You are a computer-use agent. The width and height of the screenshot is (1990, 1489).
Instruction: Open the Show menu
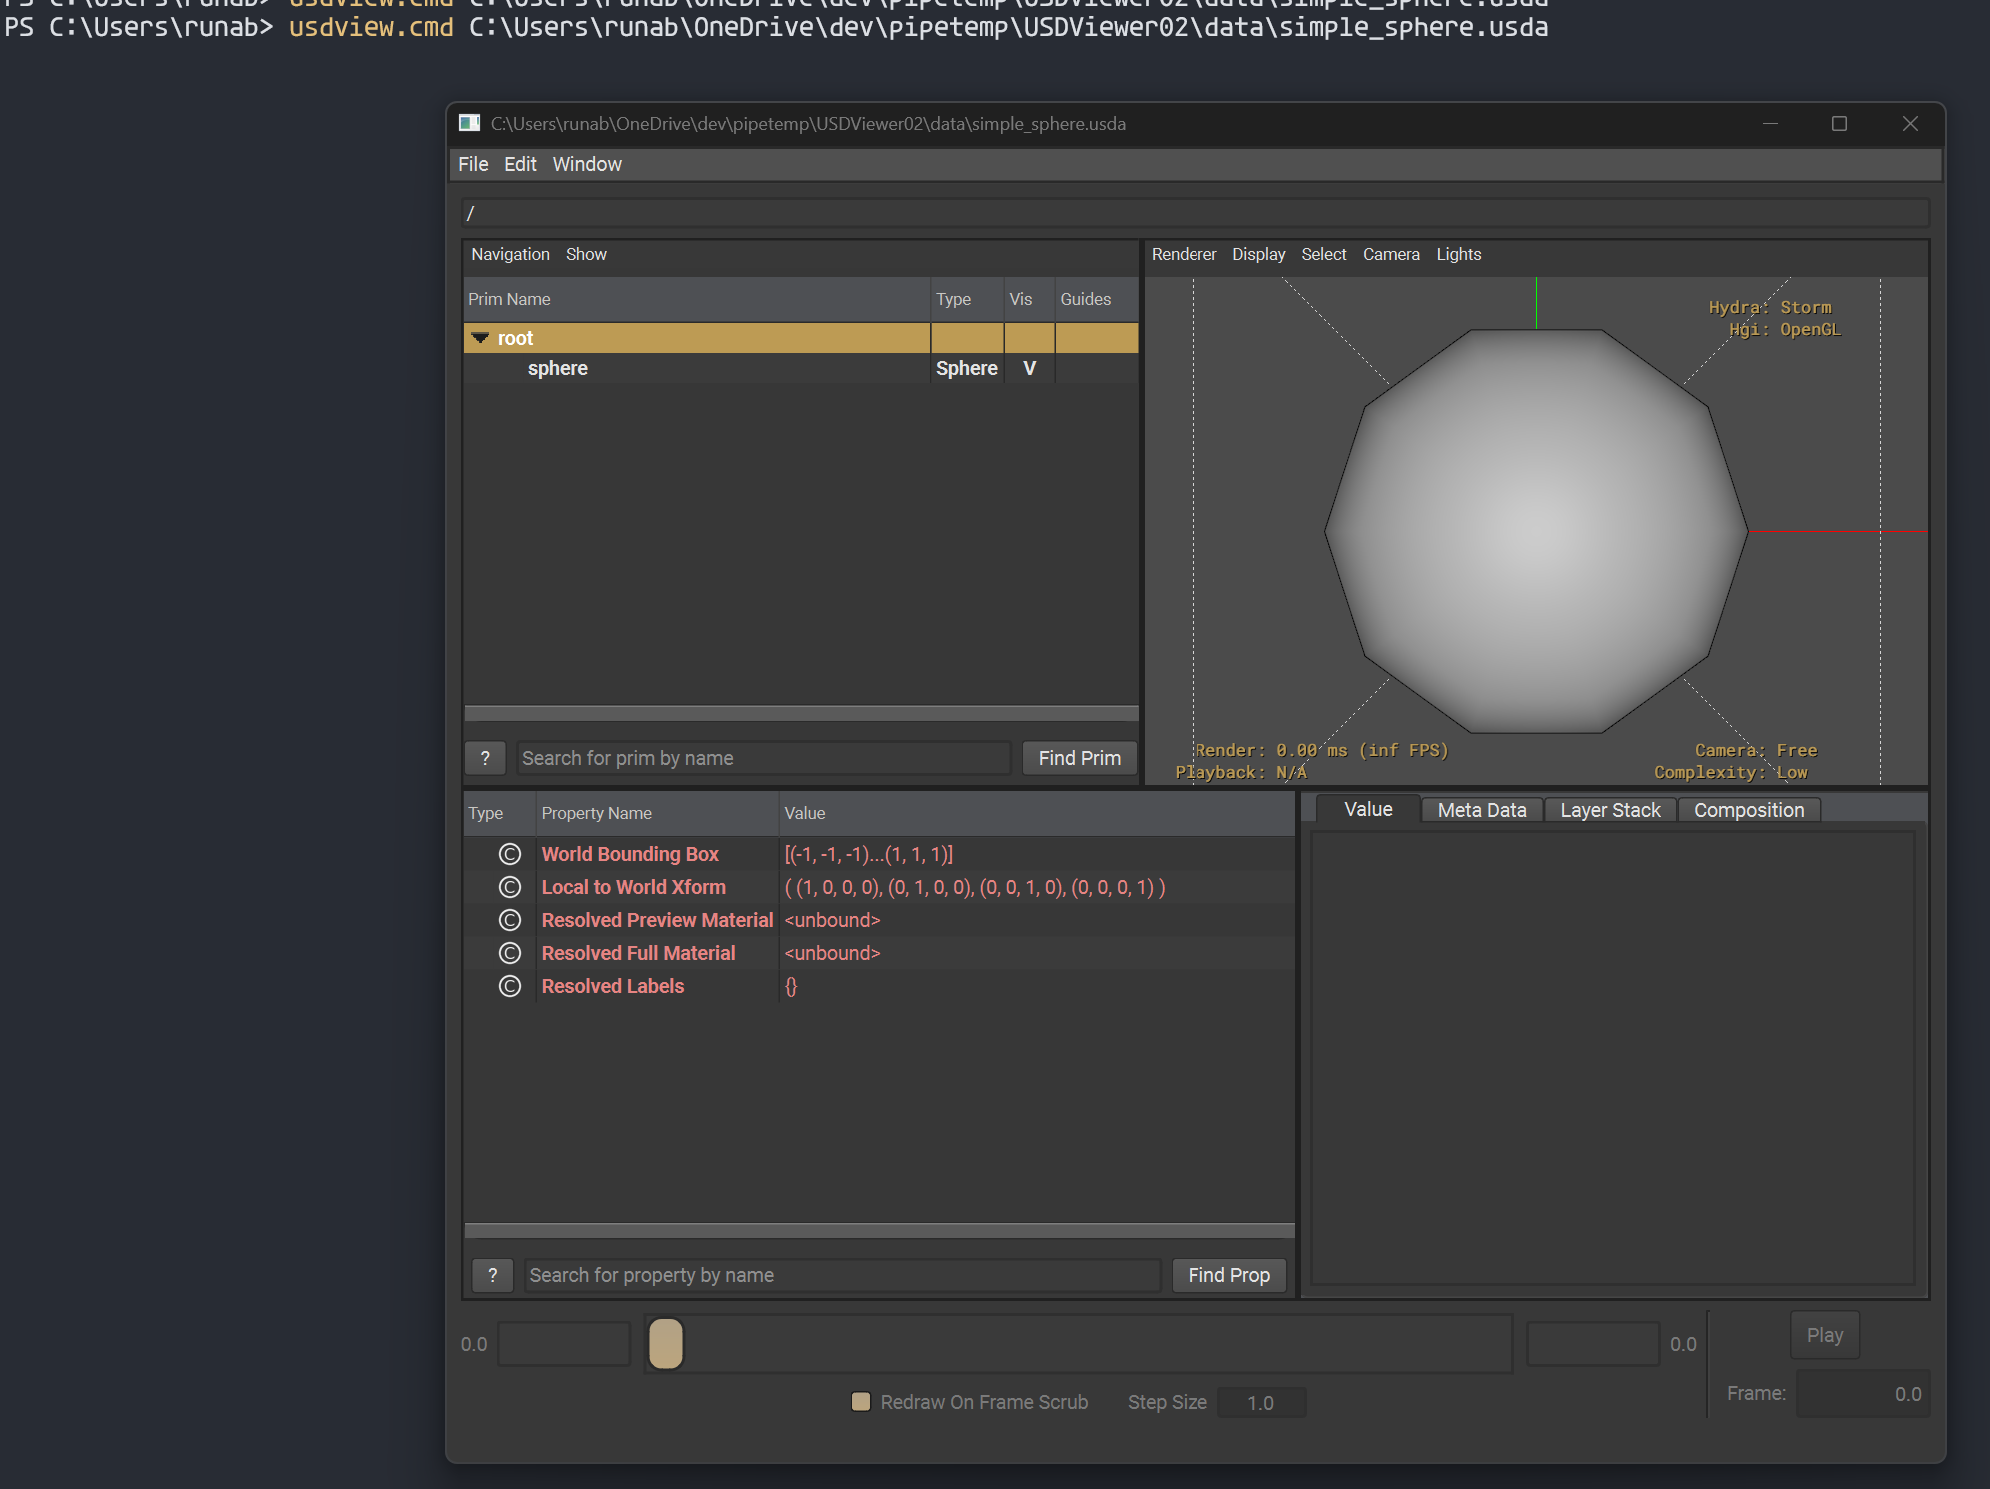[586, 254]
